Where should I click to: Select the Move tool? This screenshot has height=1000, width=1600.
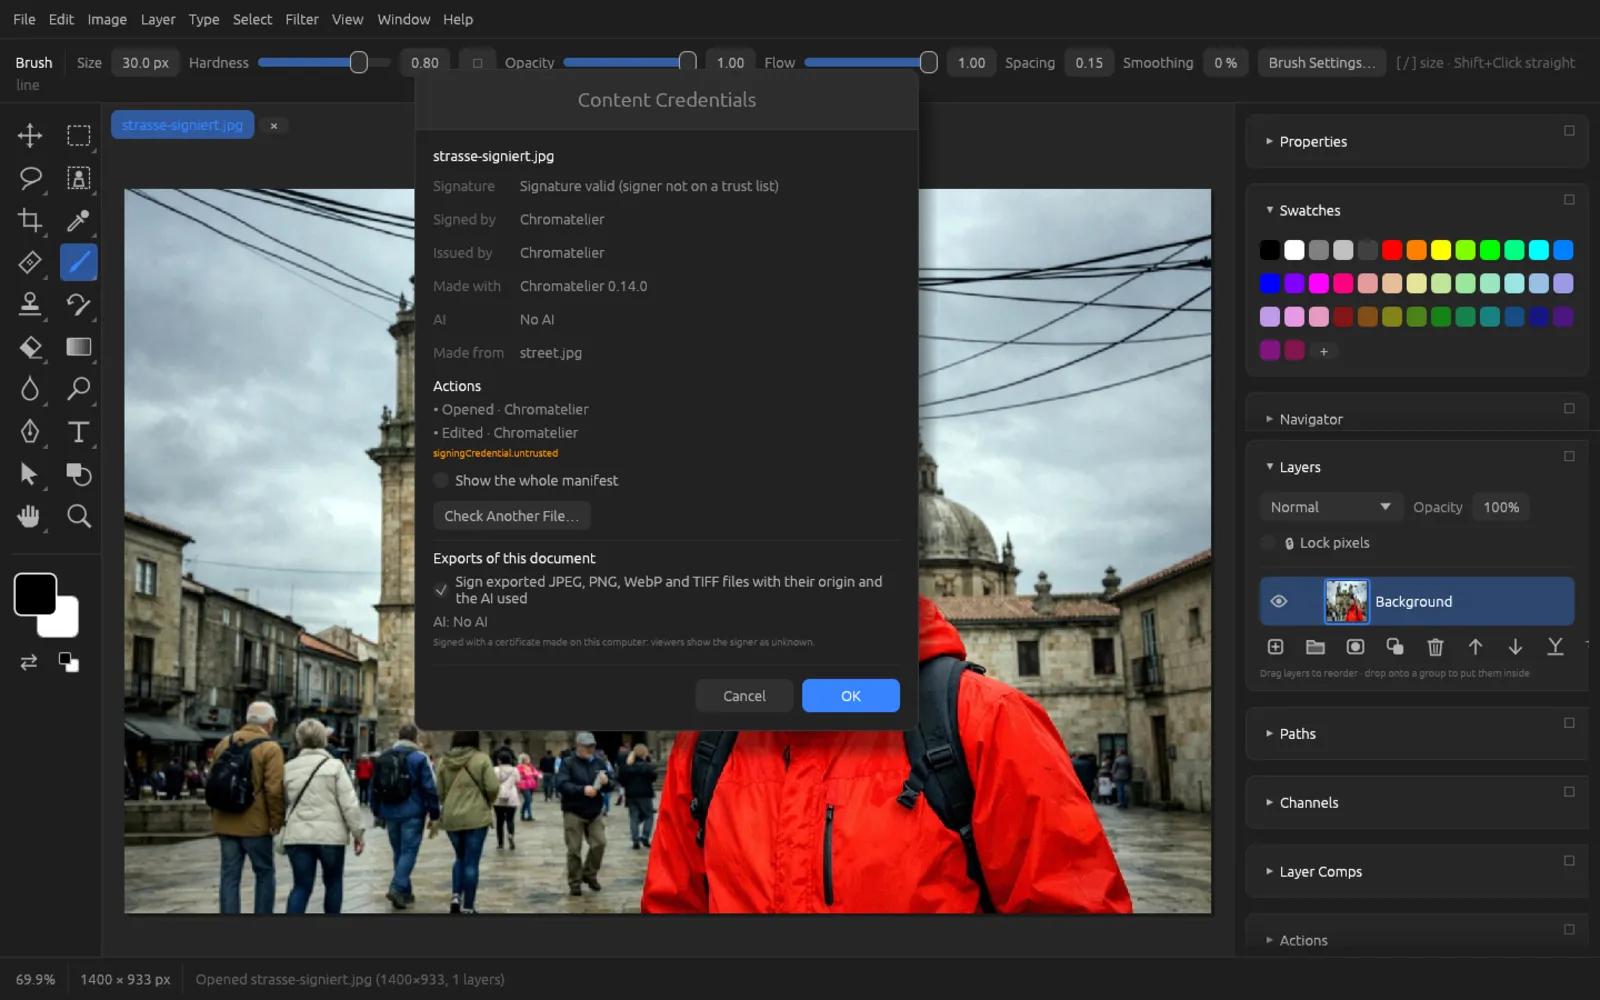pos(30,136)
